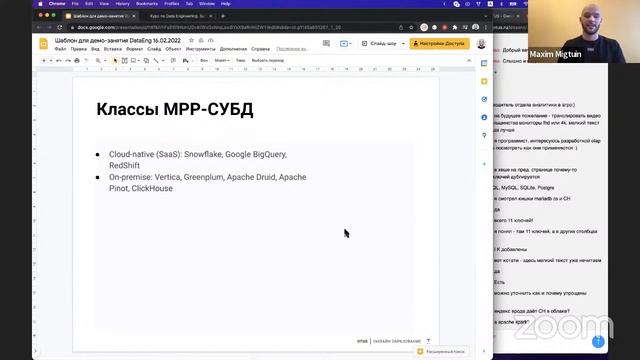Reload the page in Chrome
The width and height of the screenshot is (640, 360).
click(60, 27)
